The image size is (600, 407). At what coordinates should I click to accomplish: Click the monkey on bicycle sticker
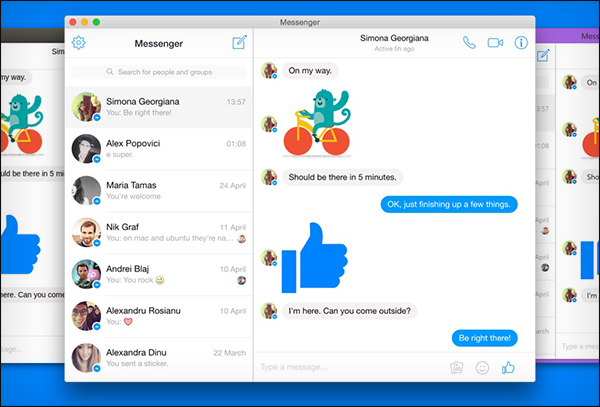[317, 122]
